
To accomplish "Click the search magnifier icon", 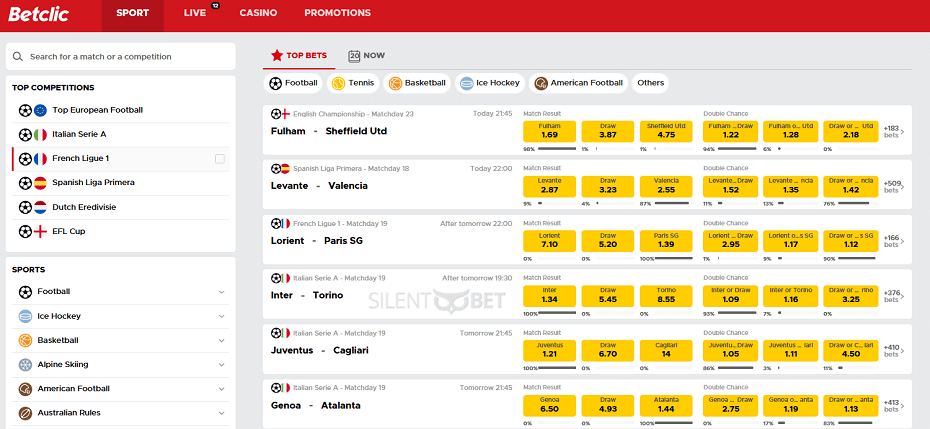I will click(18, 57).
